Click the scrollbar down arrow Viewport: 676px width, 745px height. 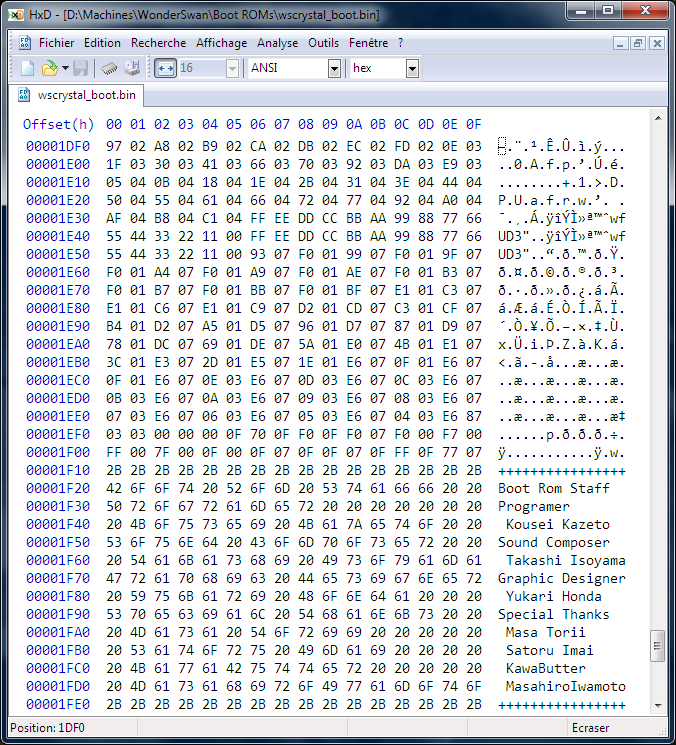(x=658, y=706)
